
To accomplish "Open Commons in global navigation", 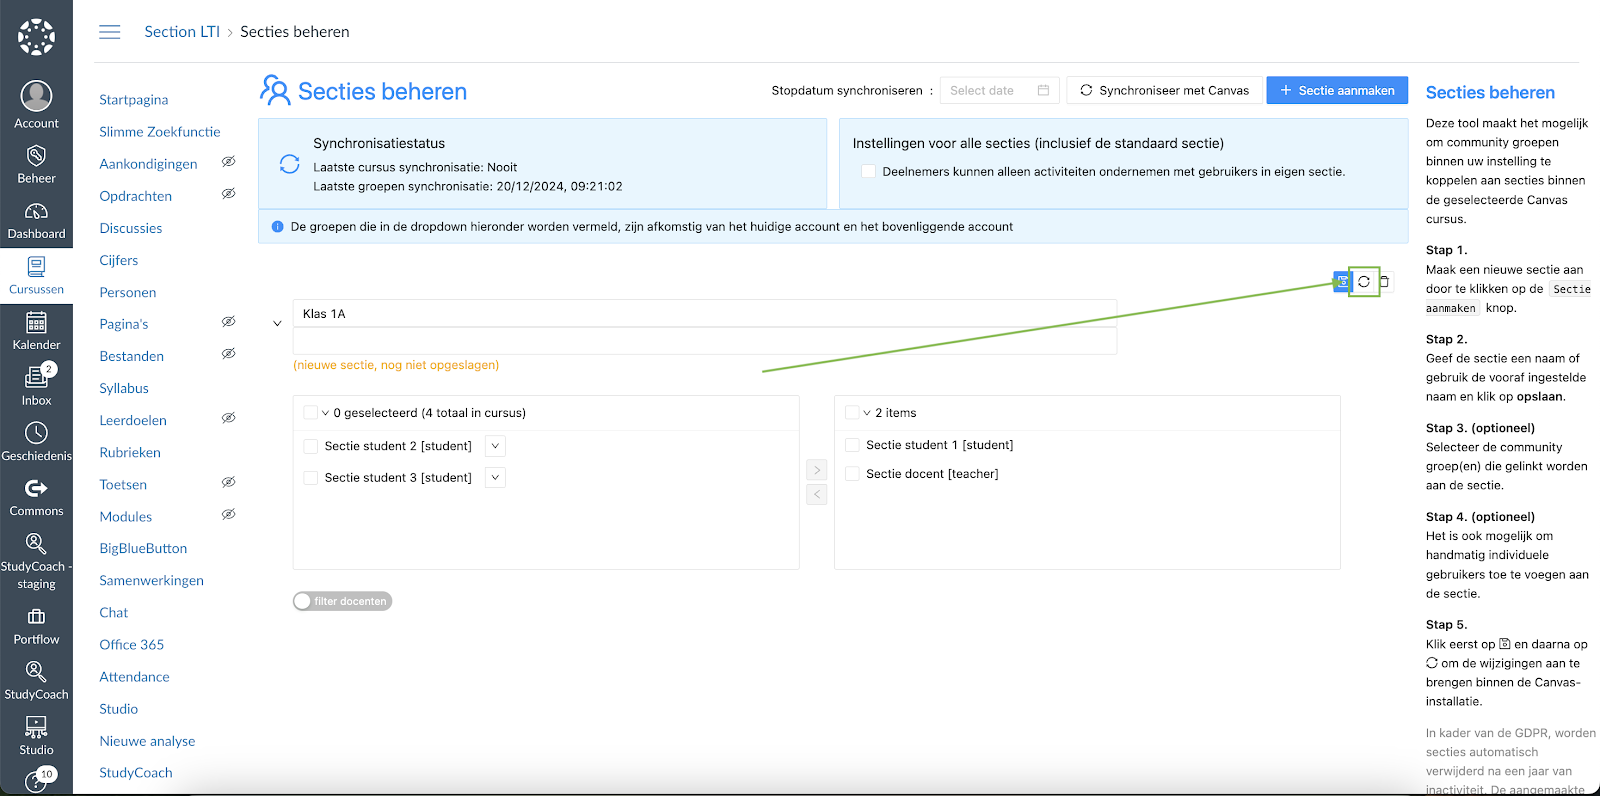I will click(x=36, y=497).
